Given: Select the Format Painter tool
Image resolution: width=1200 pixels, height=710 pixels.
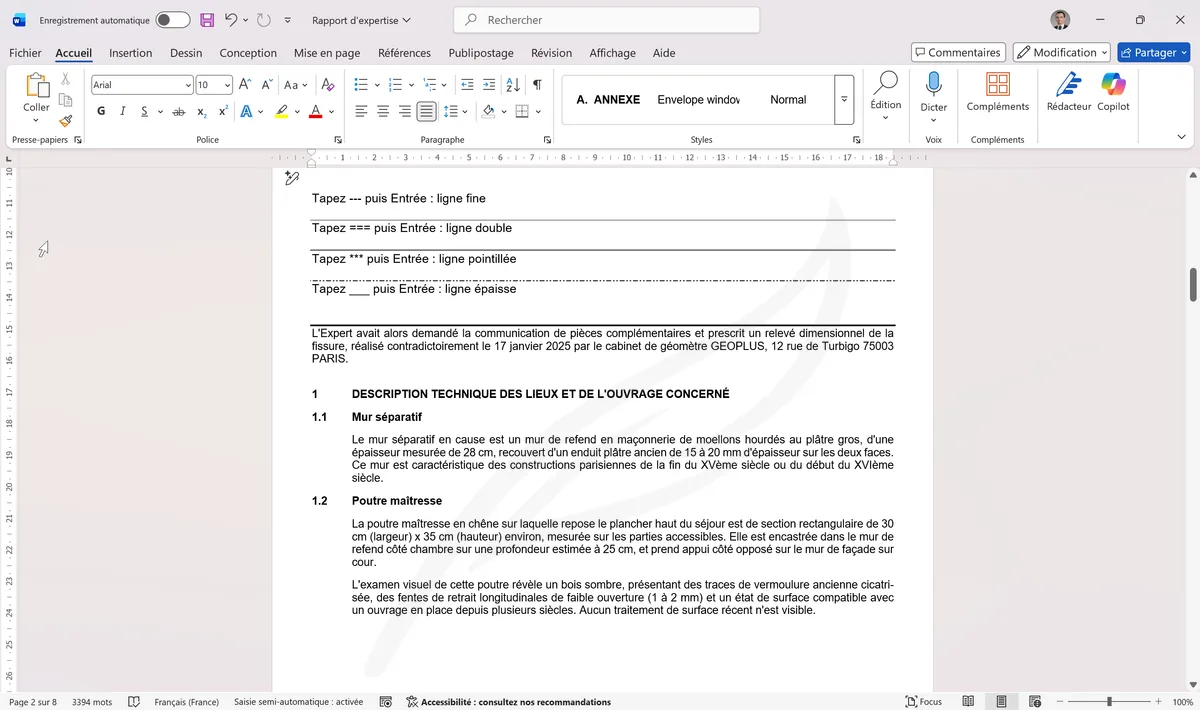Looking at the screenshot, I should (x=65, y=122).
